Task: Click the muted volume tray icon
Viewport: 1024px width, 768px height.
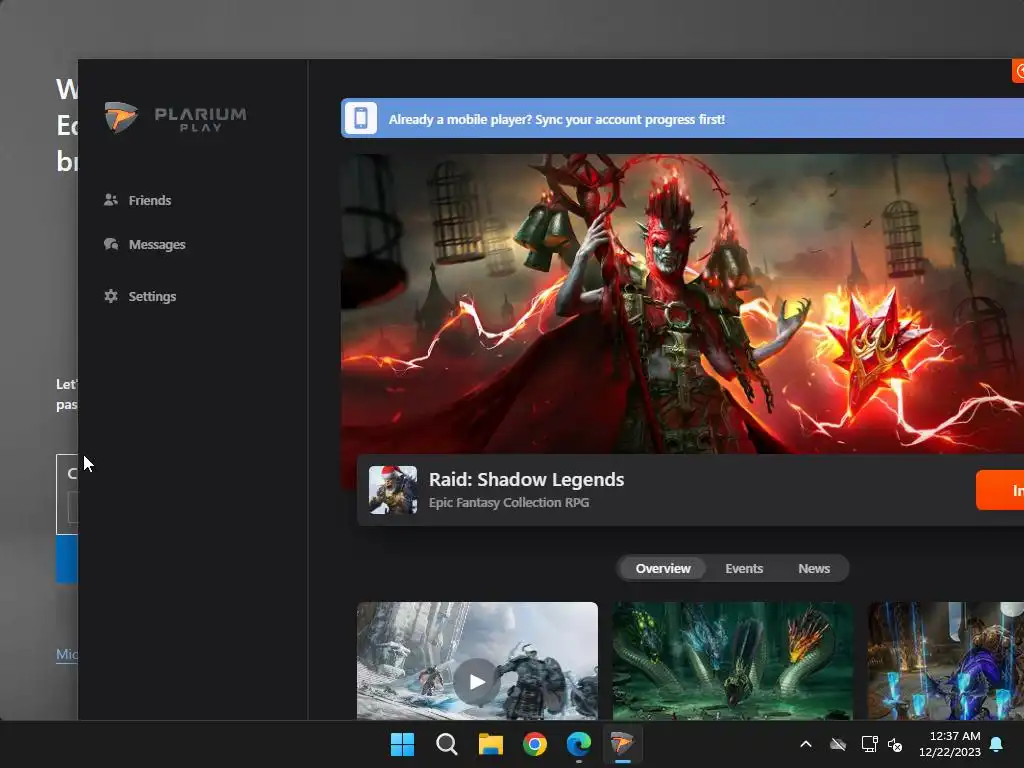Action: [x=895, y=744]
